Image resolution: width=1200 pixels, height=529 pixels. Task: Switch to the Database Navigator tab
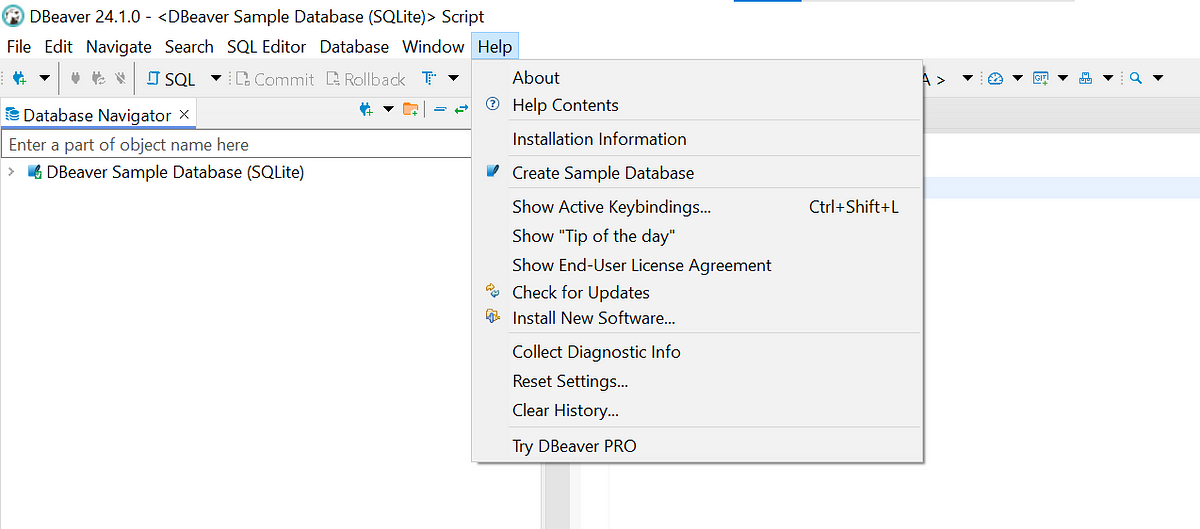click(x=97, y=115)
